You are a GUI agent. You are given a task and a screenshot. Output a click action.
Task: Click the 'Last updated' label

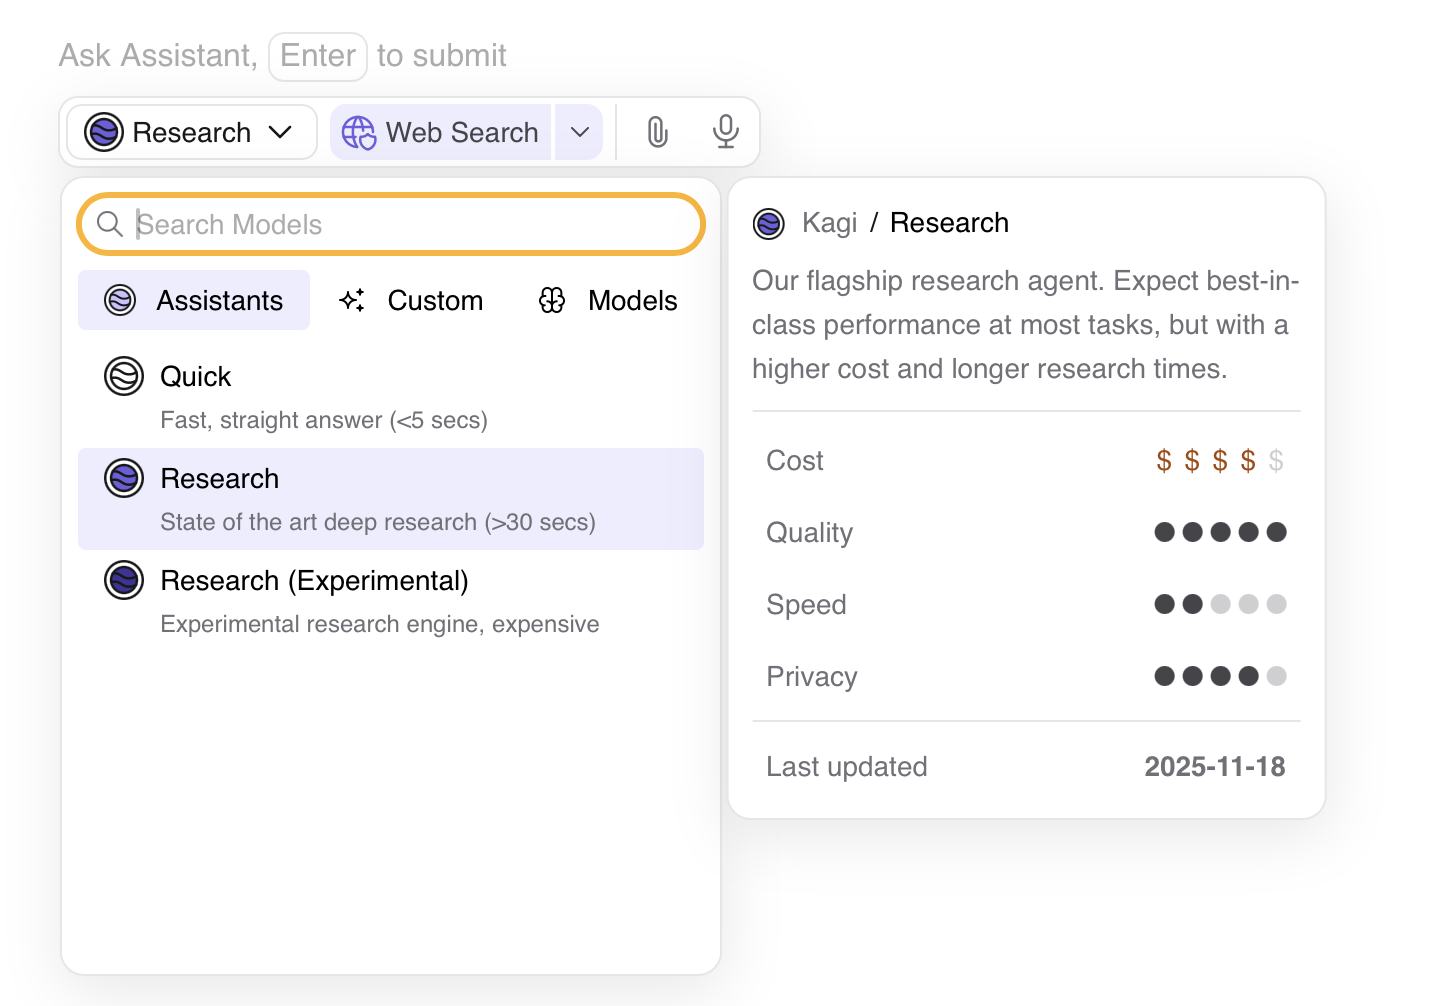pyautogui.click(x=847, y=767)
